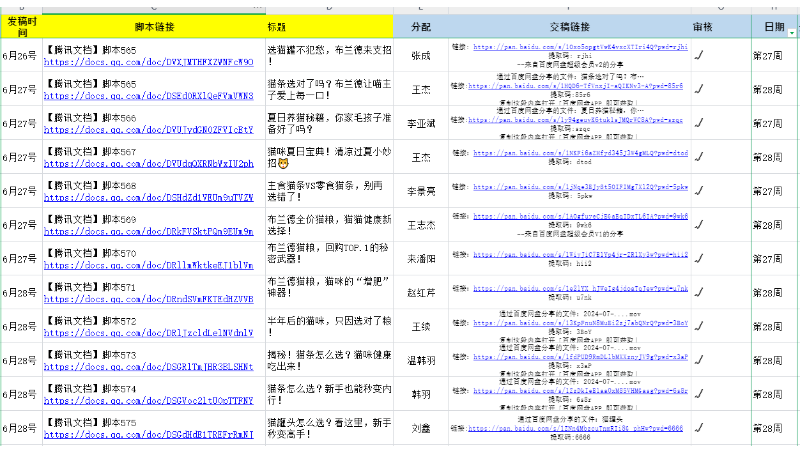Open pan.baidu.com link in 韩羽's row
Image resolution: width=800 pixels, height=453 pixels.
click(x=581, y=391)
